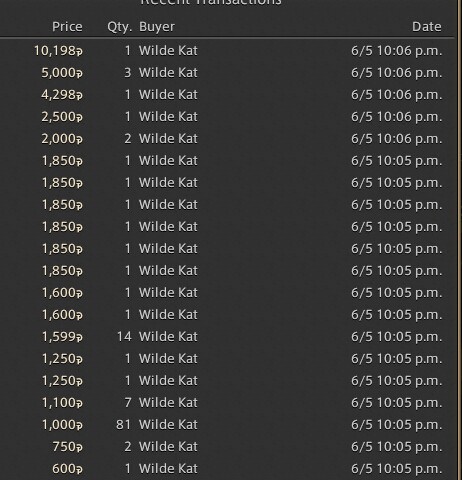Click gil icon next to 600
Image resolution: width=462 pixels, height=480 pixels.
[x=79, y=470]
